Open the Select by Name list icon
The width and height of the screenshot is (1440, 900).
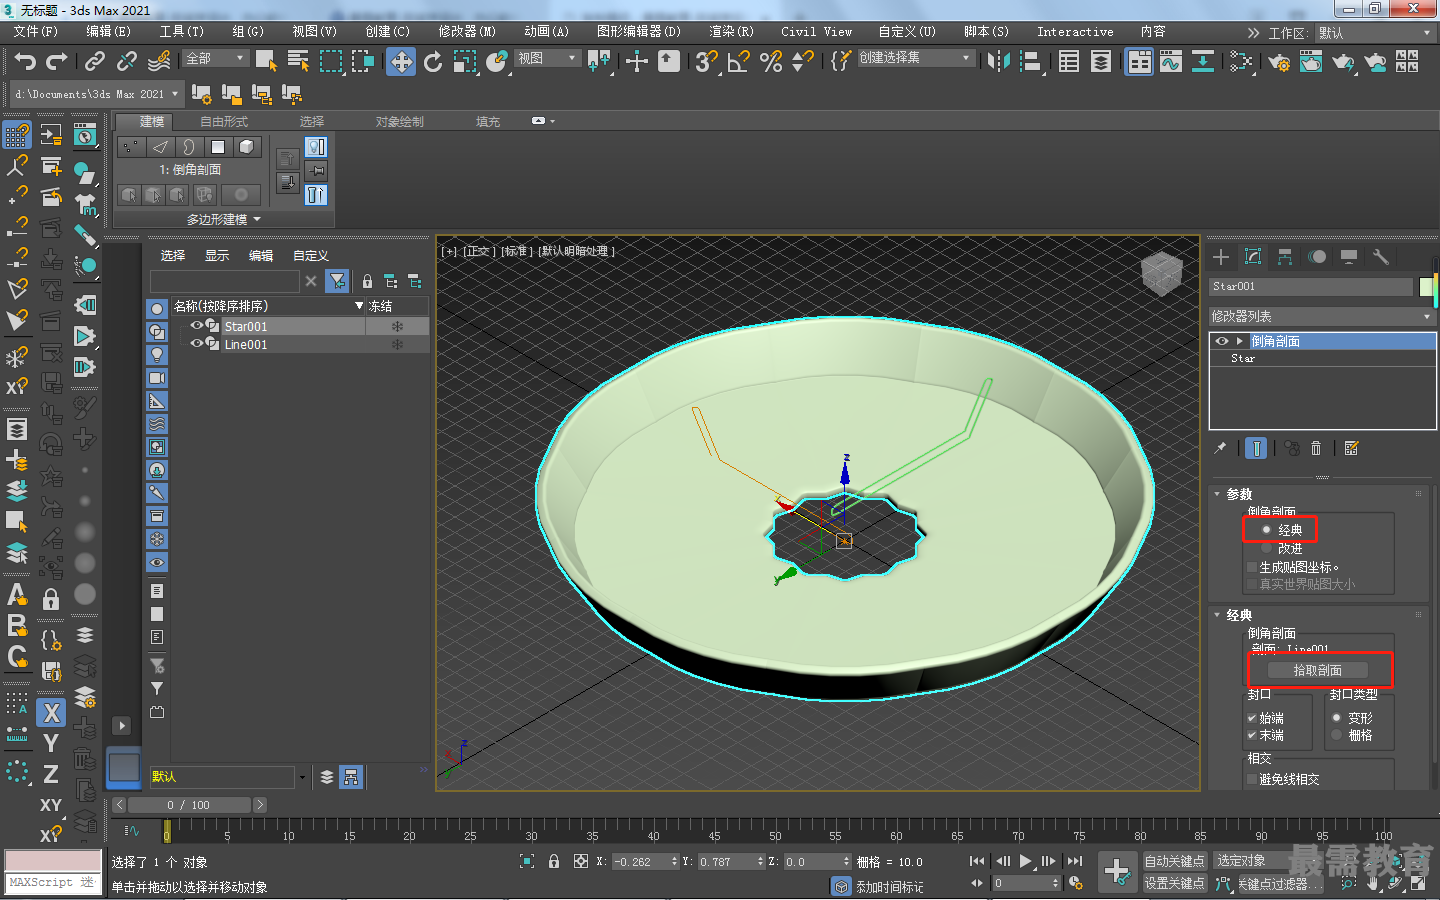click(x=298, y=62)
